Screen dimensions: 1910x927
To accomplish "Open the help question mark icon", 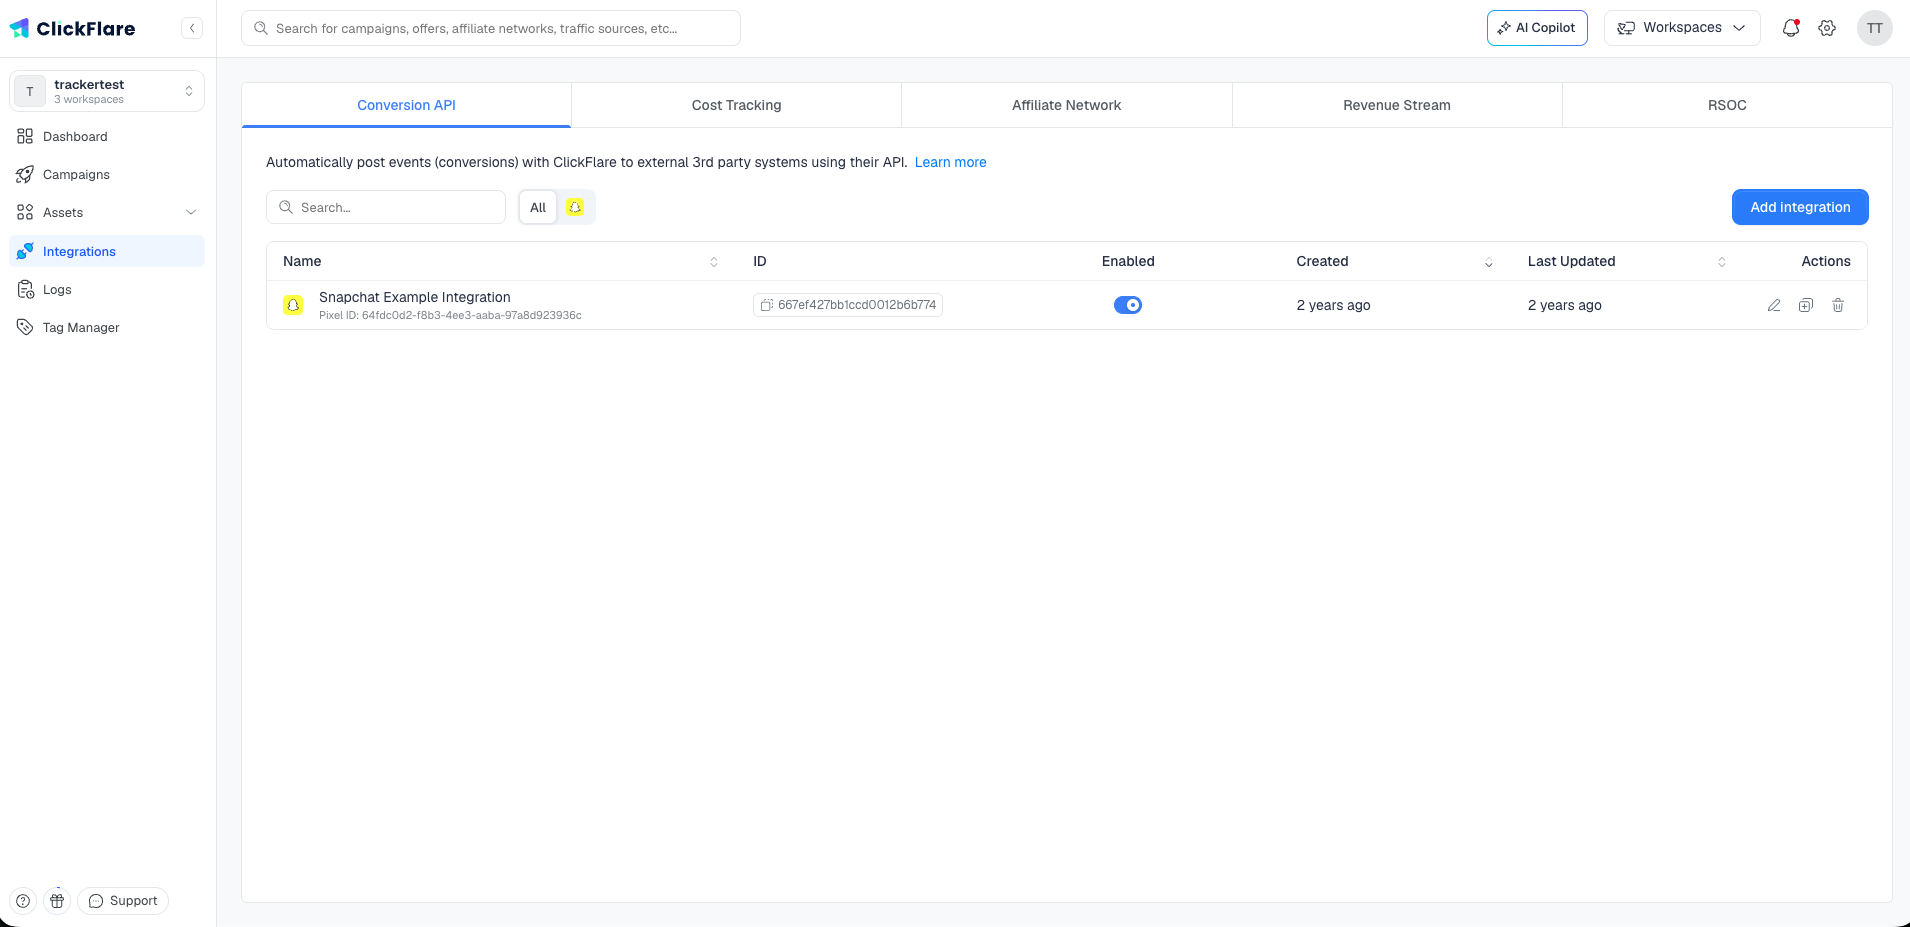I will coord(23,901).
